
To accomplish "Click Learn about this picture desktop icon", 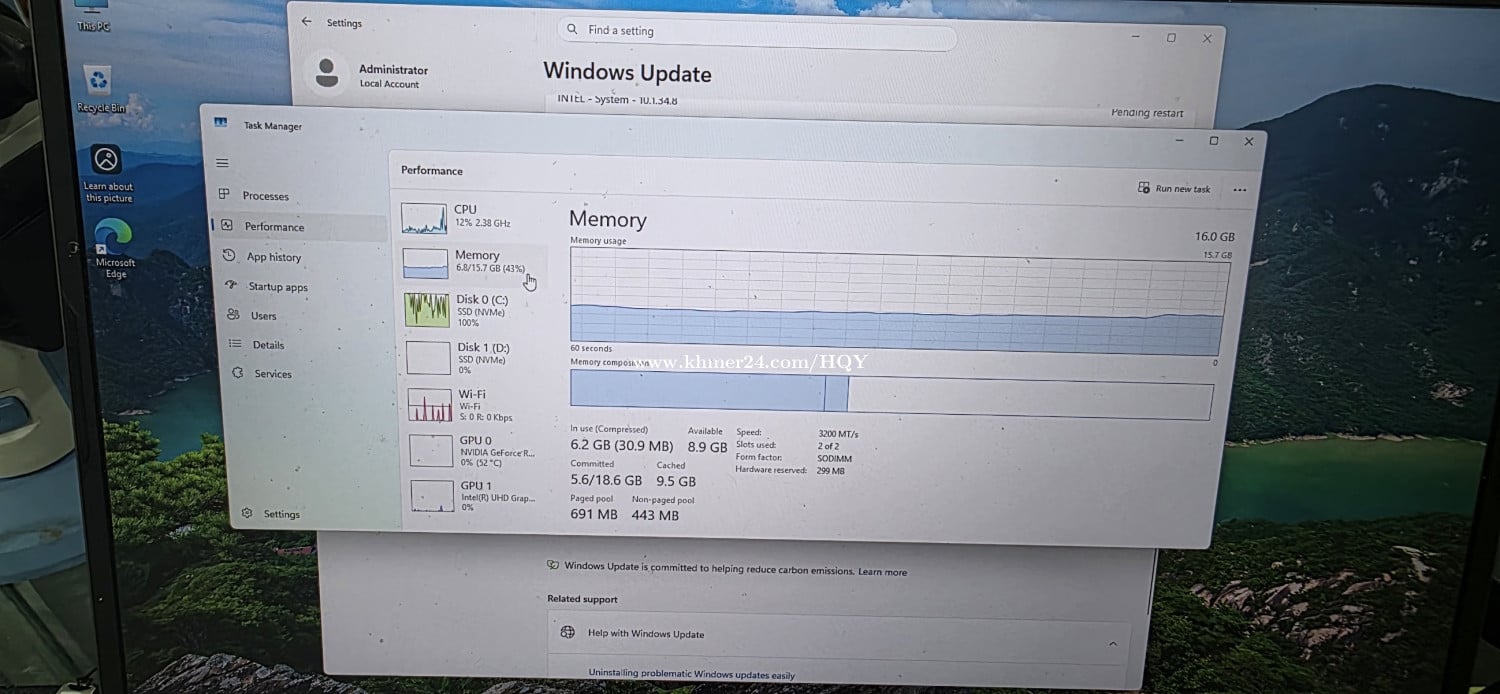I will pyautogui.click(x=107, y=174).
